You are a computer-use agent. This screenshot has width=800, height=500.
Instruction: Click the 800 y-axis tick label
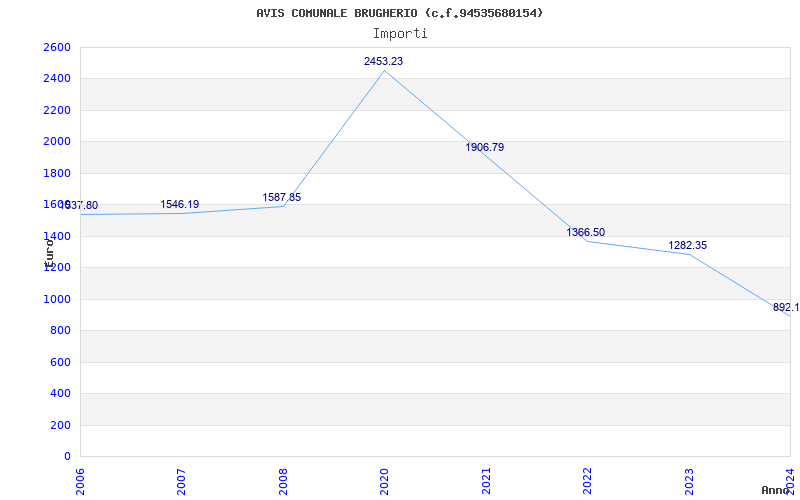point(61,331)
